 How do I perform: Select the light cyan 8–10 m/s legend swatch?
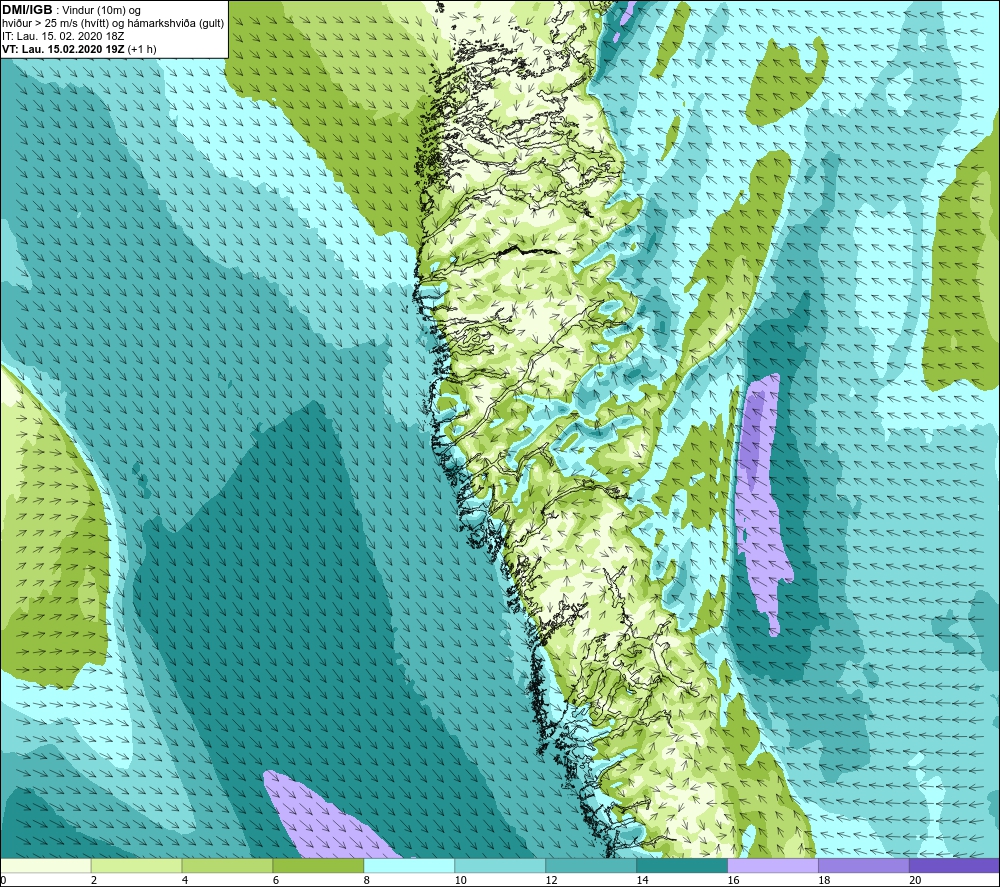(x=409, y=866)
